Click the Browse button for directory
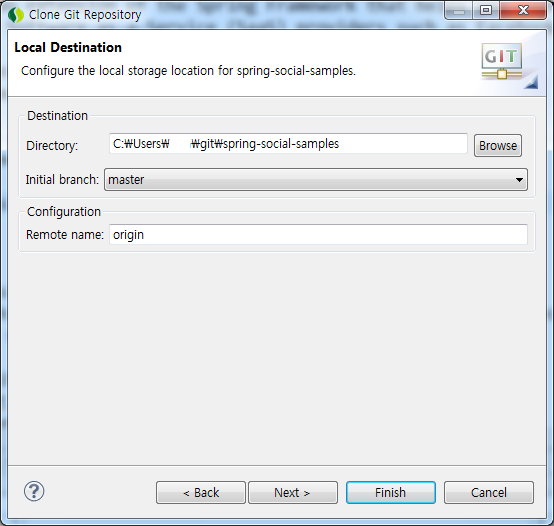This screenshot has width=554, height=526. point(497,146)
